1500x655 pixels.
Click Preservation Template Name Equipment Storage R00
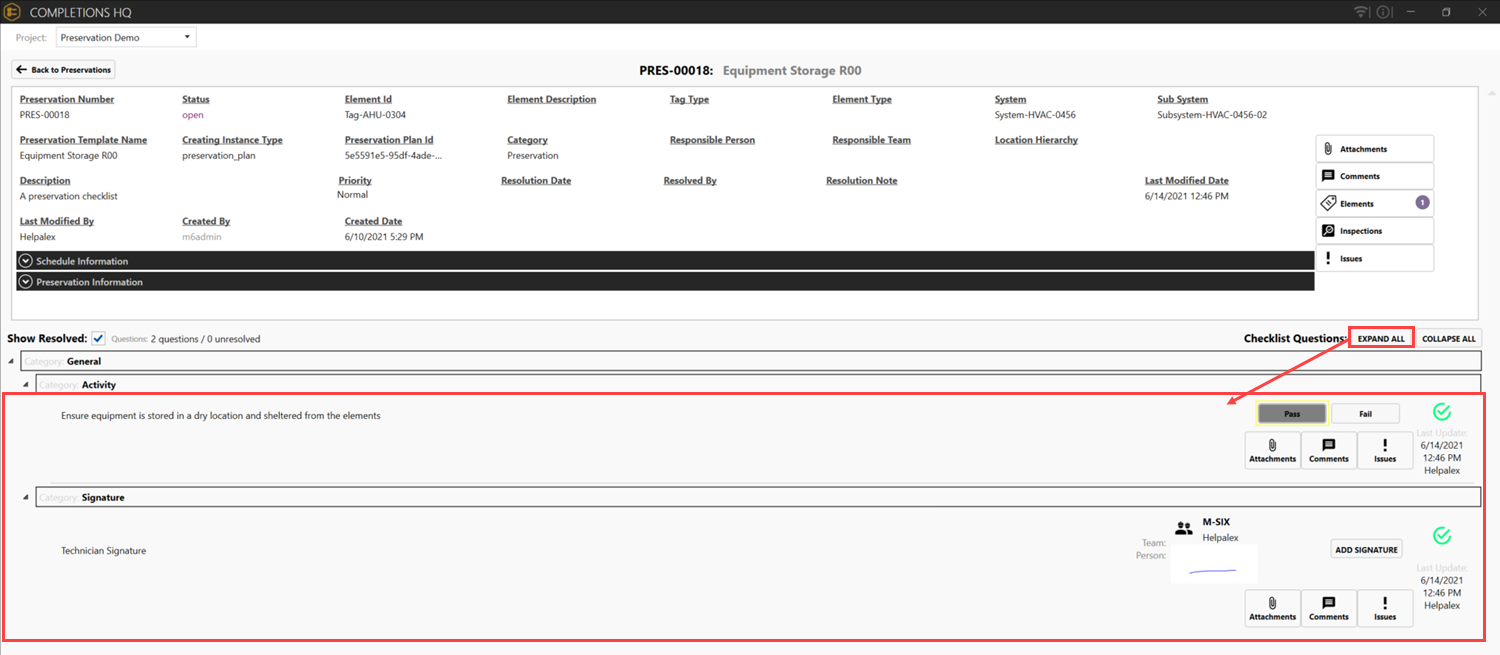click(68, 156)
